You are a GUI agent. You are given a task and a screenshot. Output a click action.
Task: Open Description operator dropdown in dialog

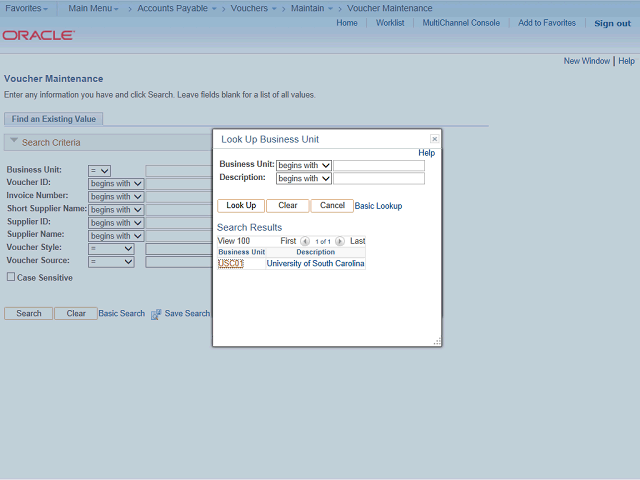(304, 178)
